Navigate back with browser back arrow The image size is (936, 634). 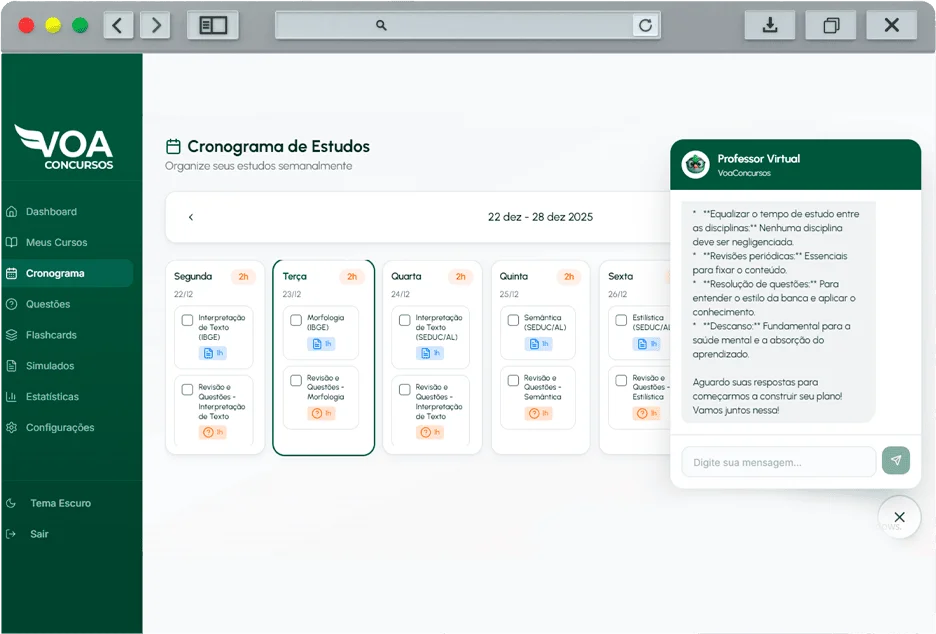(118, 26)
